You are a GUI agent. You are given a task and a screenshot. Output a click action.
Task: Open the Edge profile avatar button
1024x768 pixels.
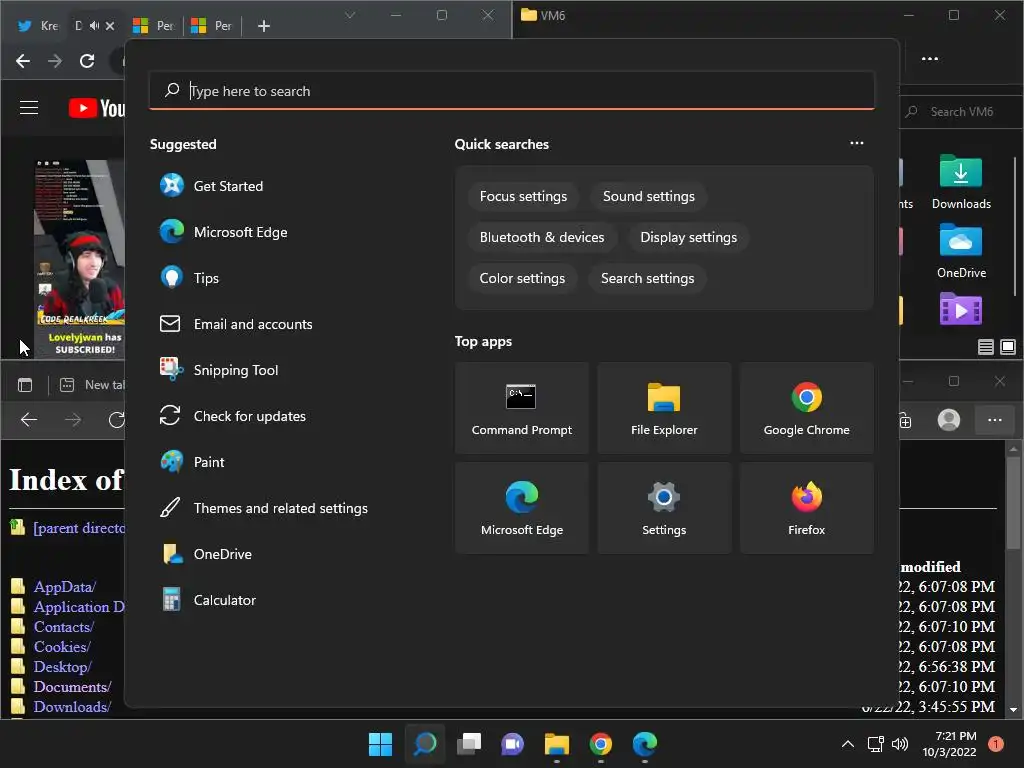(x=948, y=420)
